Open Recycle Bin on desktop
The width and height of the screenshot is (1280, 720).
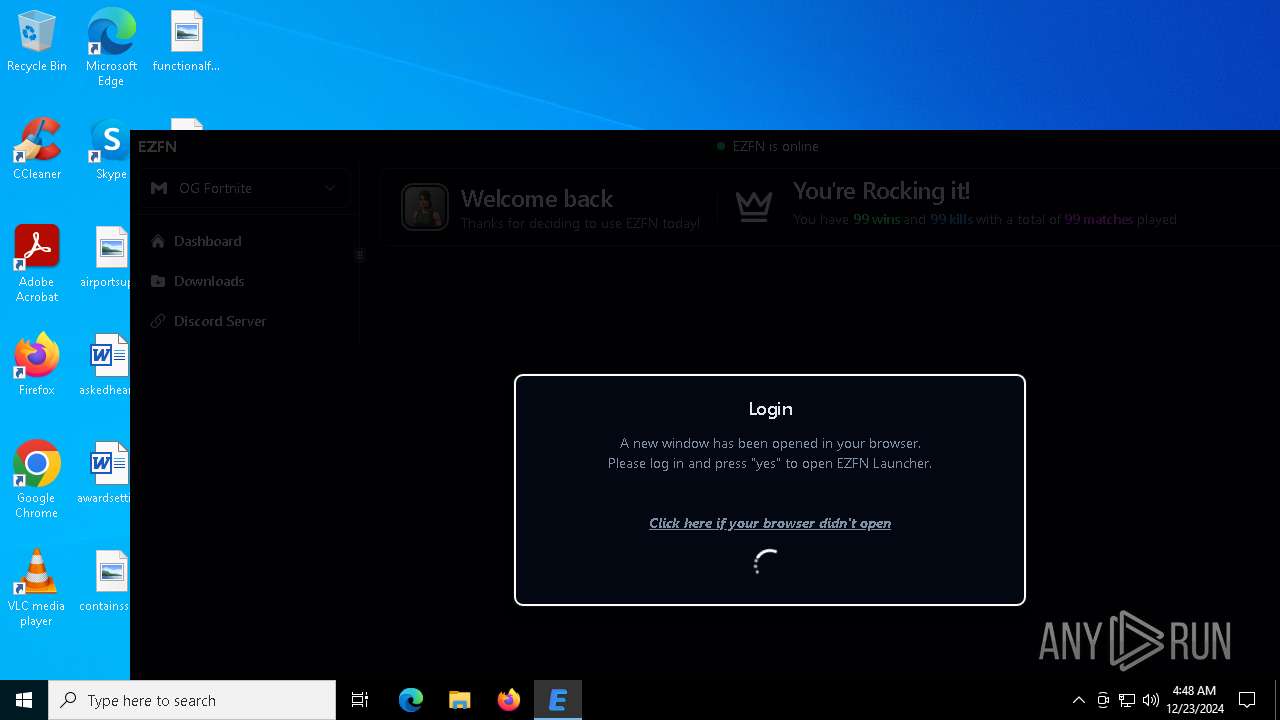pyautogui.click(x=37, y=42)
